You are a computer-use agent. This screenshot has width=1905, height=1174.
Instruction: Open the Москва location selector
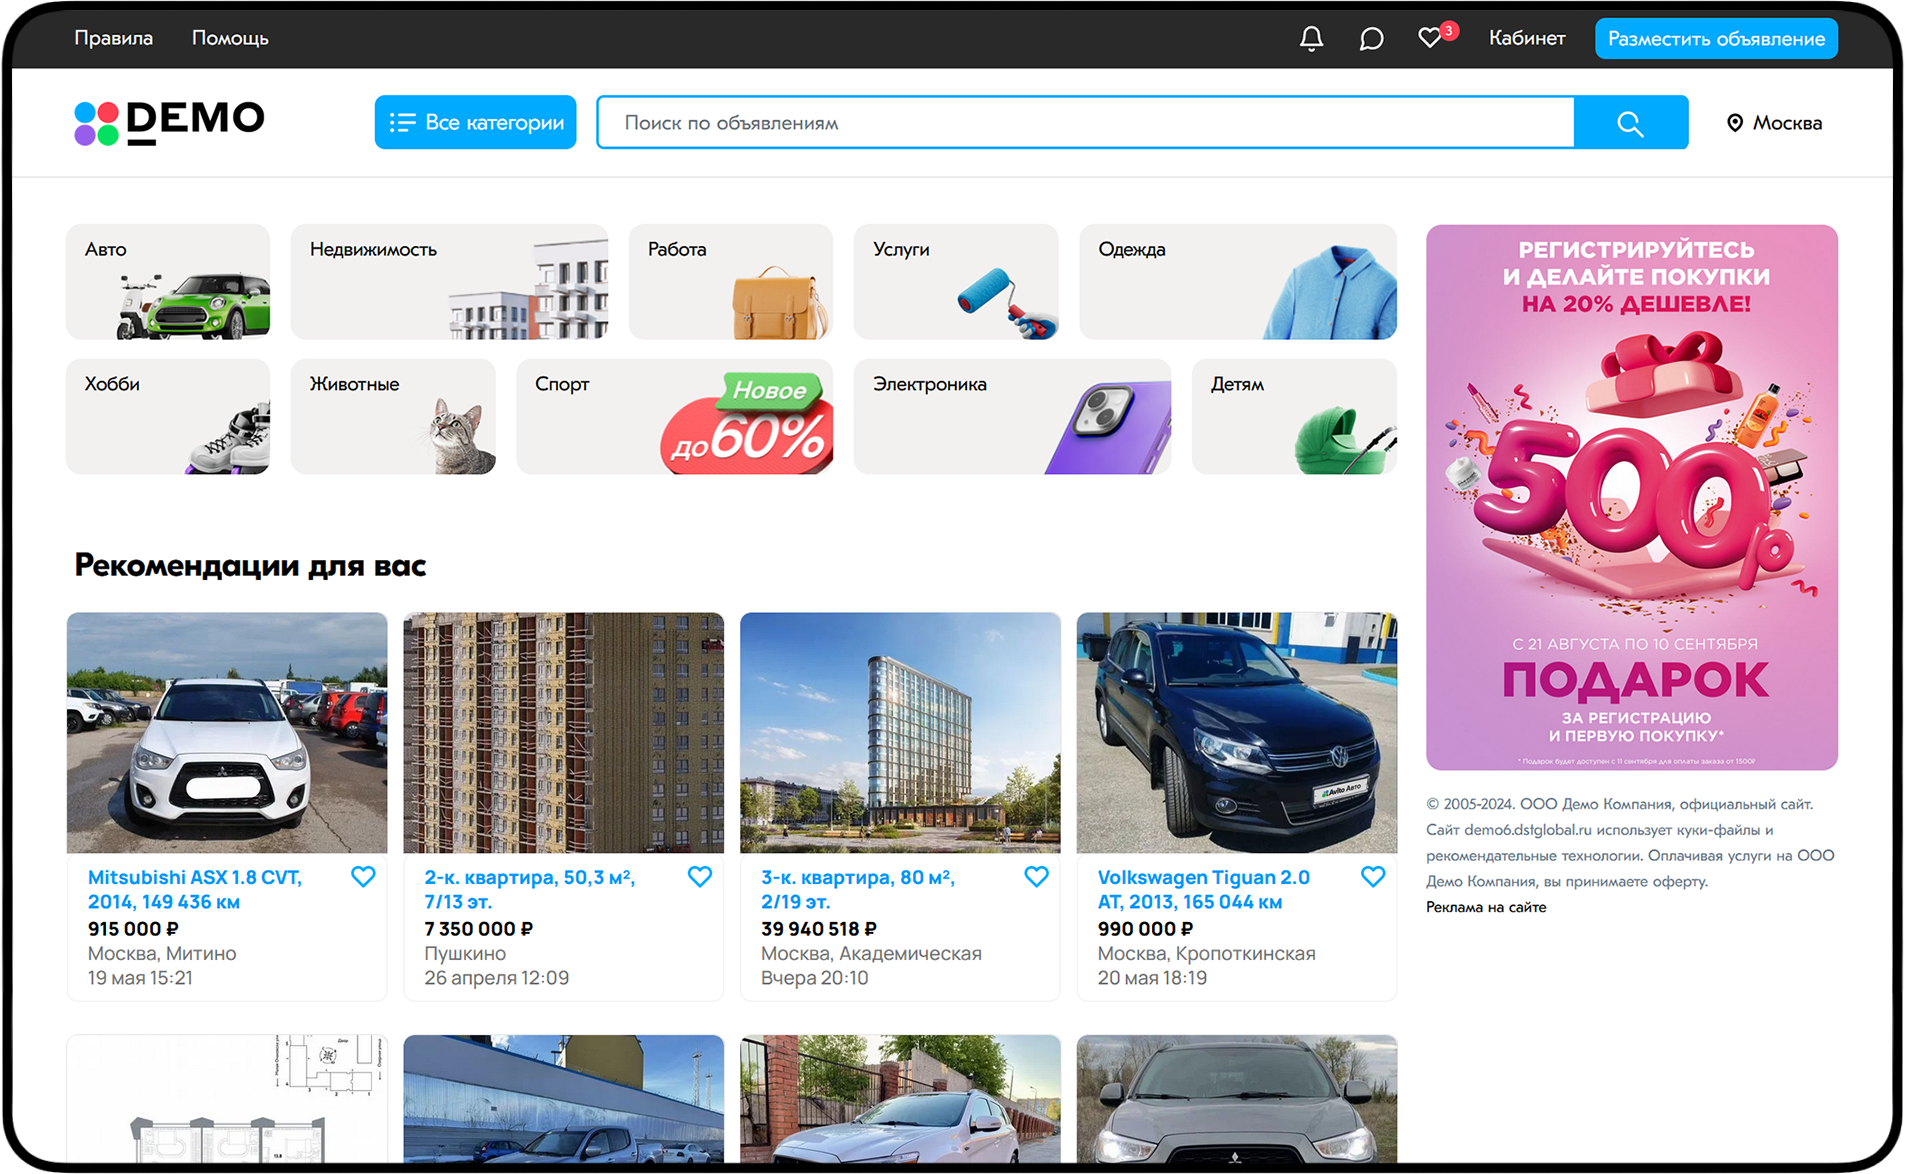coord(1774,123)
